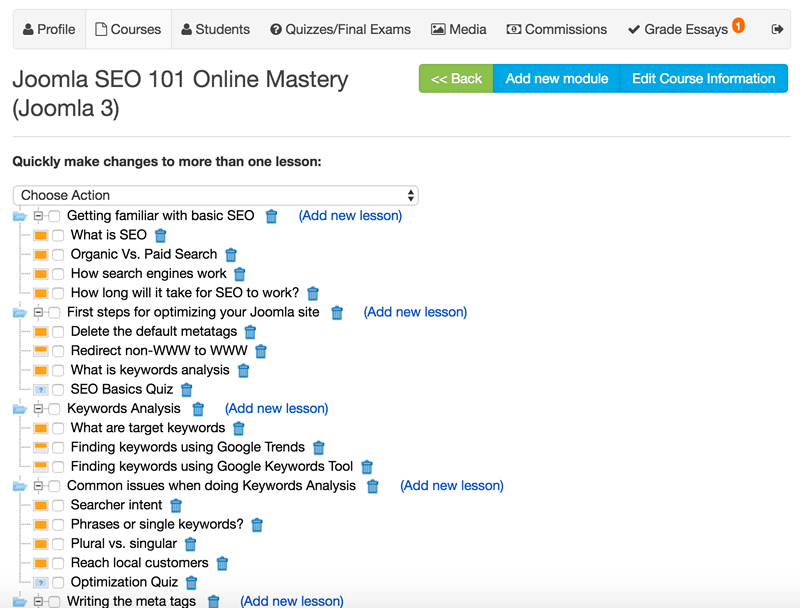Collapse the 'Getting familiar with basic SEO' module
This screenshot has width=800, height=608.
click(38, 216)
